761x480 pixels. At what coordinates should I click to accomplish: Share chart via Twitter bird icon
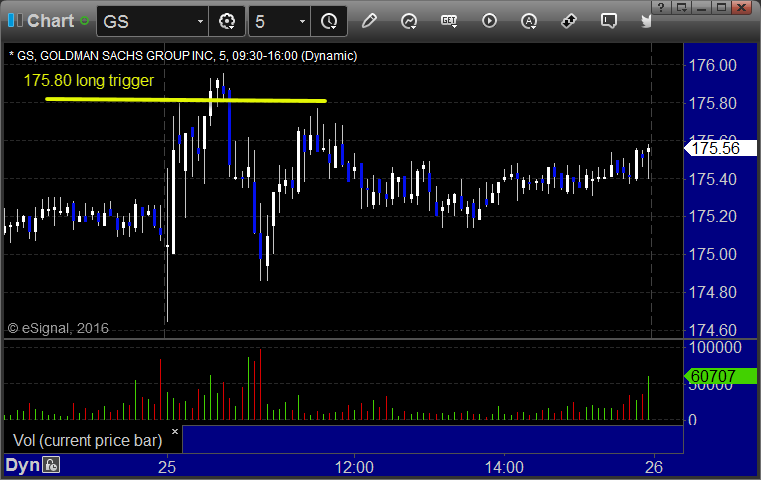pyautogui.click(x=646, y=21)
